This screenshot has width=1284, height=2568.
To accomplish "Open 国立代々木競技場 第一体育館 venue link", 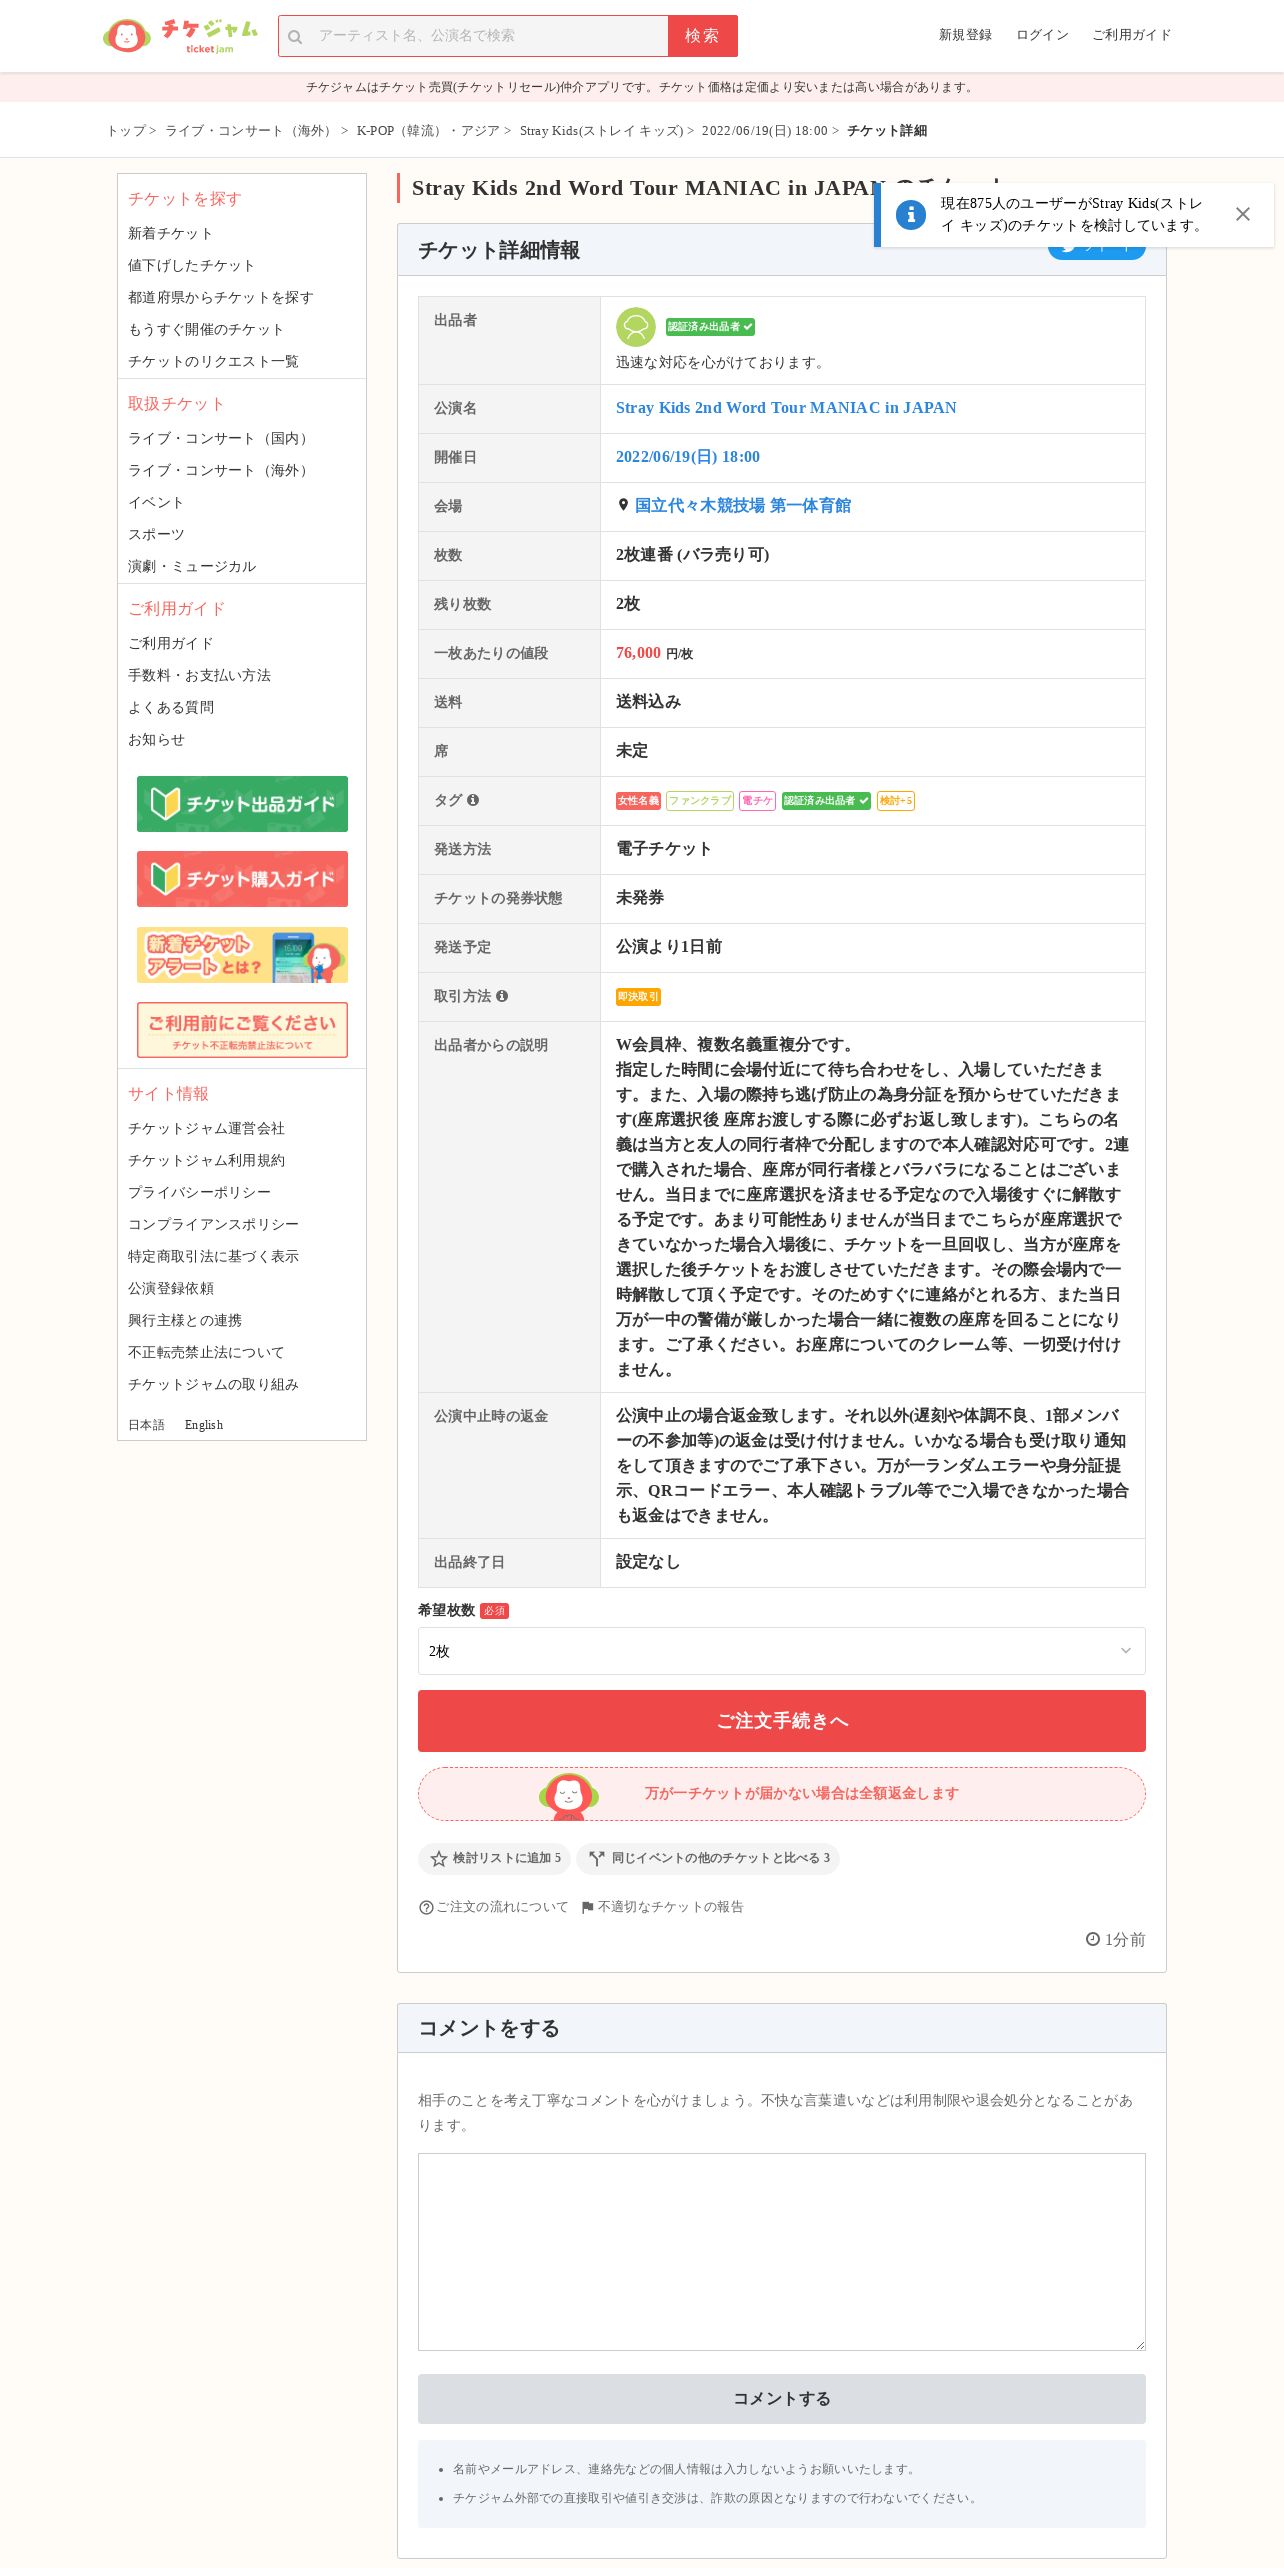I will pos(743,506).
